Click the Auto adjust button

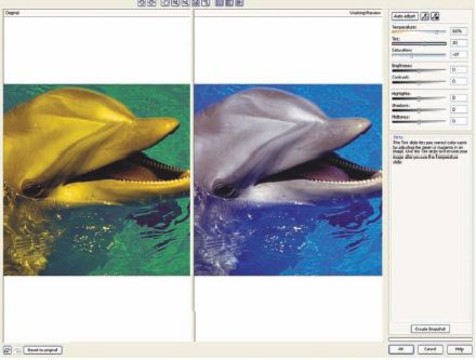tap(405, 16)
